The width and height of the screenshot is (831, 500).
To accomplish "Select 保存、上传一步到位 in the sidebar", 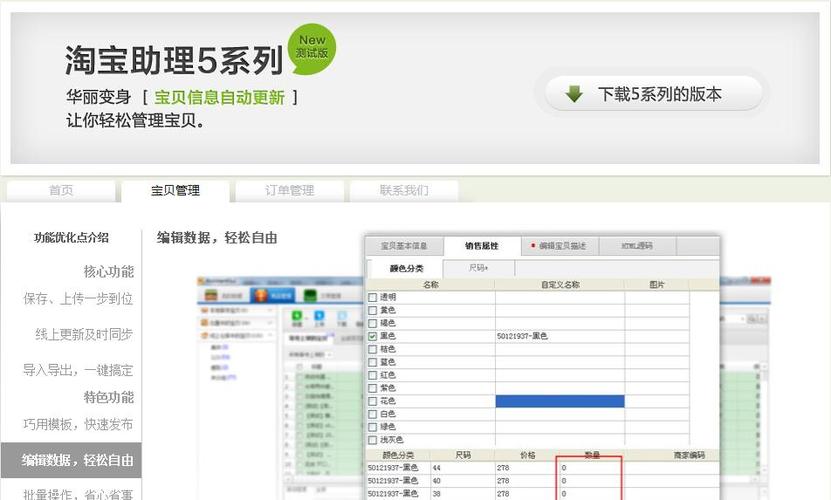I will [x=78, y=299].
